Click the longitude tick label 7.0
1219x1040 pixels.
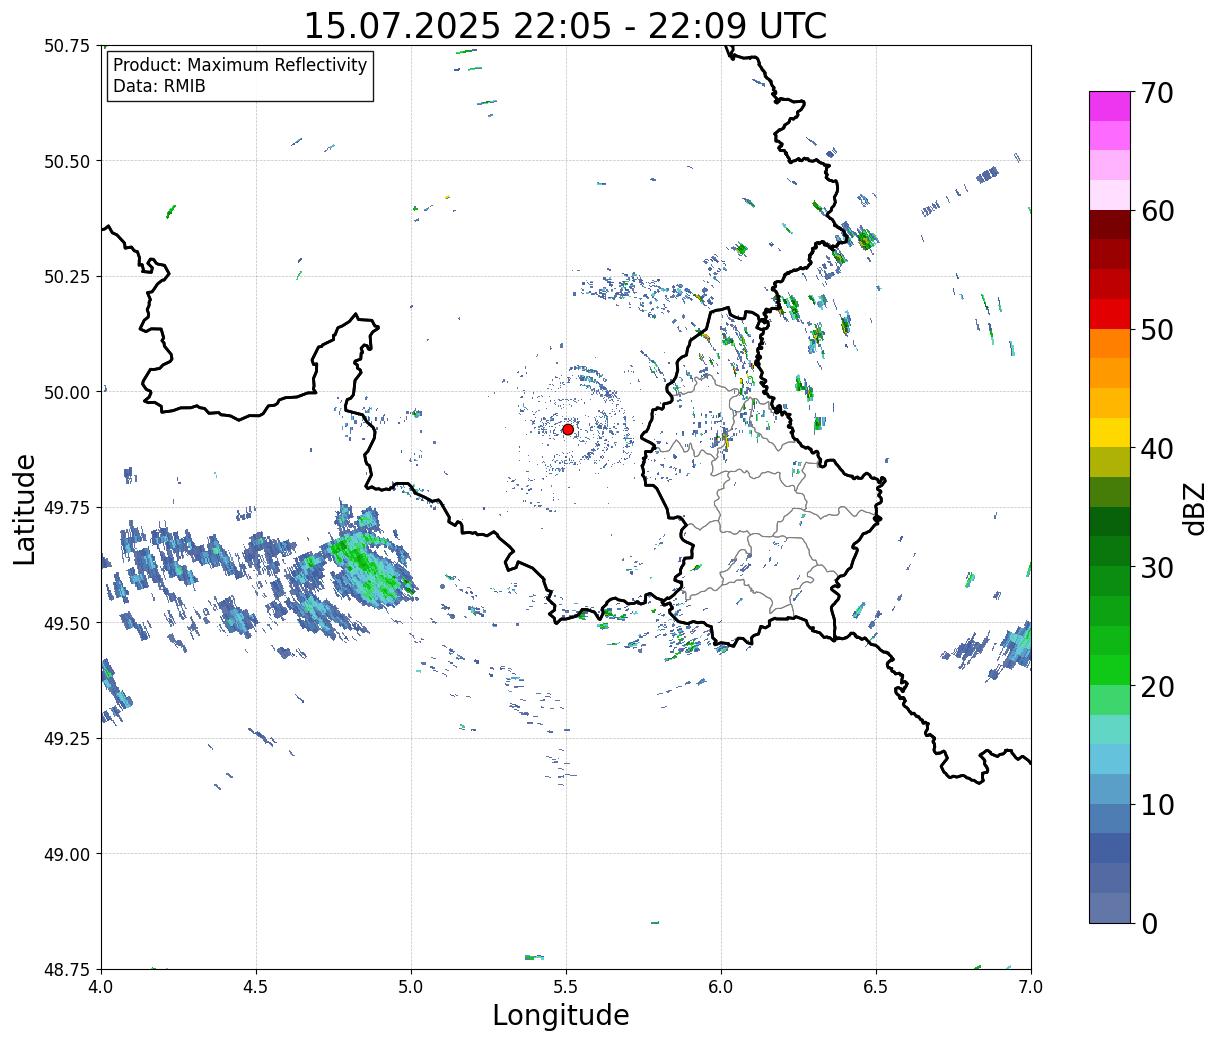coord(1031,986)
